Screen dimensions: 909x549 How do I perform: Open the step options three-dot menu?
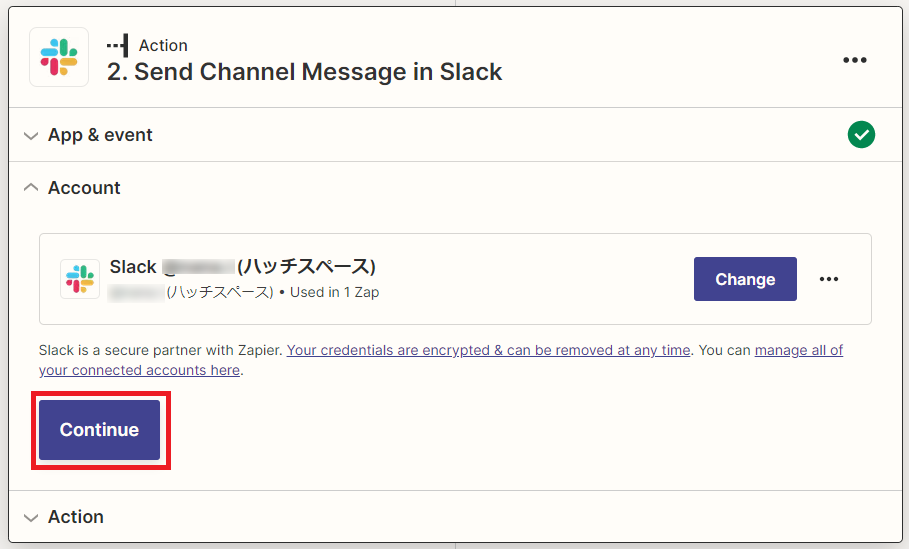click(855, 60)
